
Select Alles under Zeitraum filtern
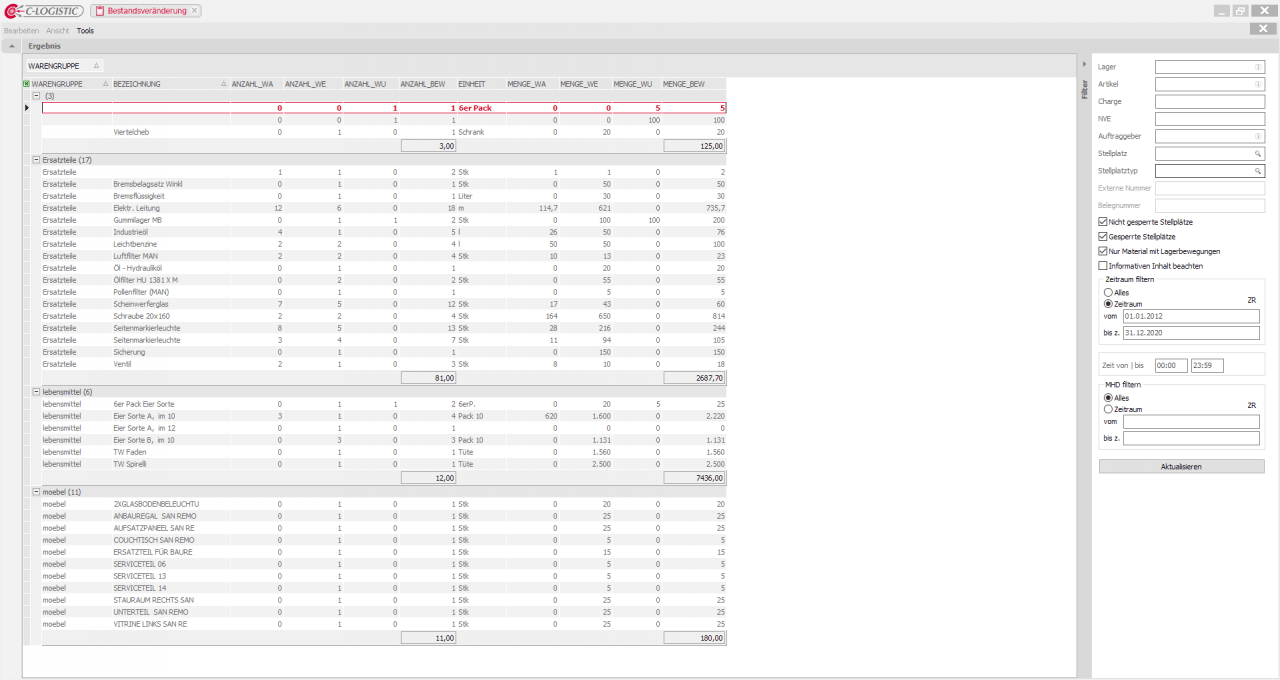click(1108, 292)
